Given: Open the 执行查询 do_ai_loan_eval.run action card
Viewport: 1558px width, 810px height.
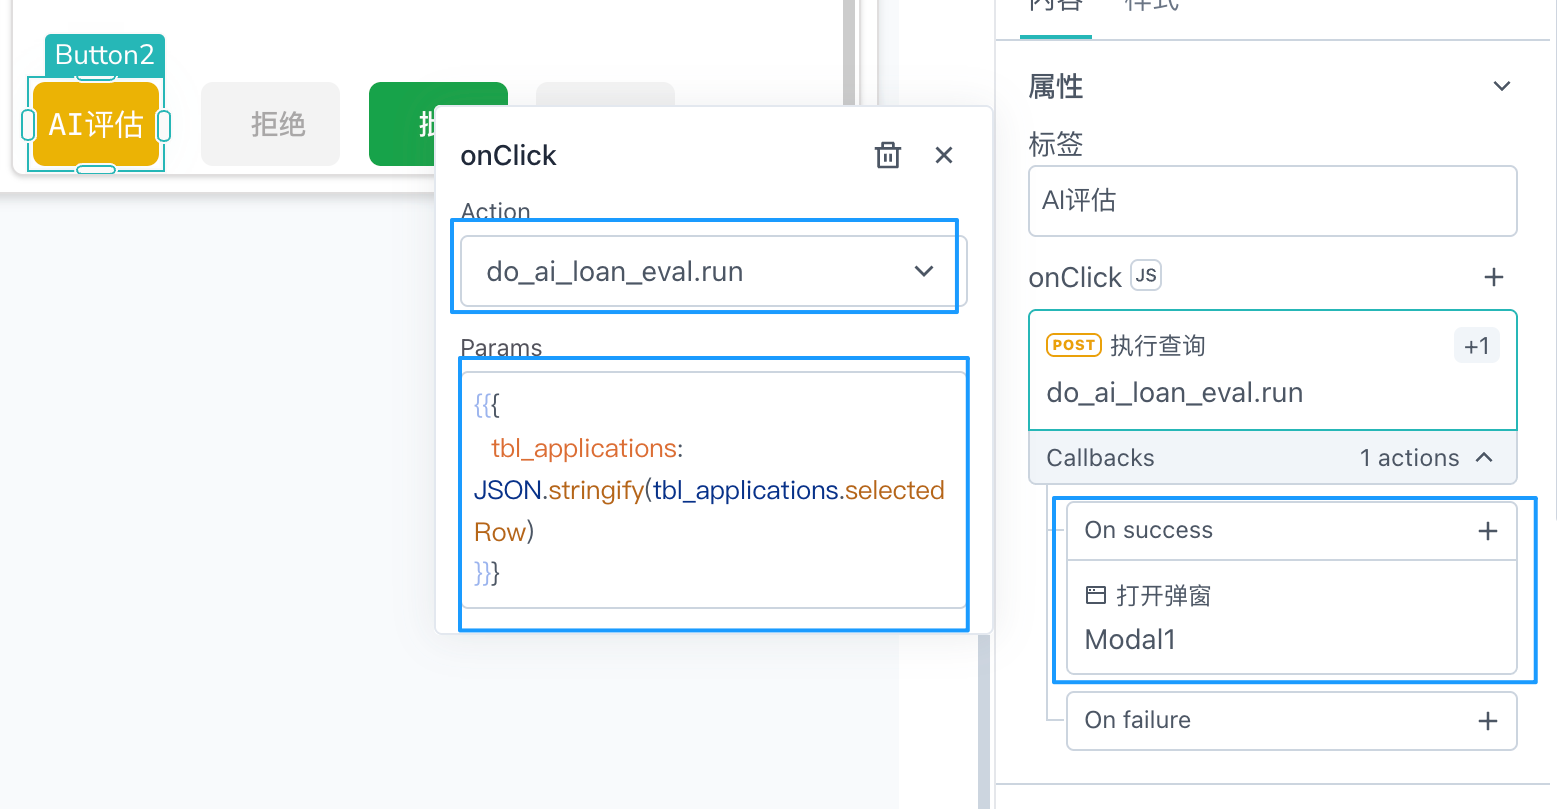Looking at the screenshot, I should (1272, 370).
